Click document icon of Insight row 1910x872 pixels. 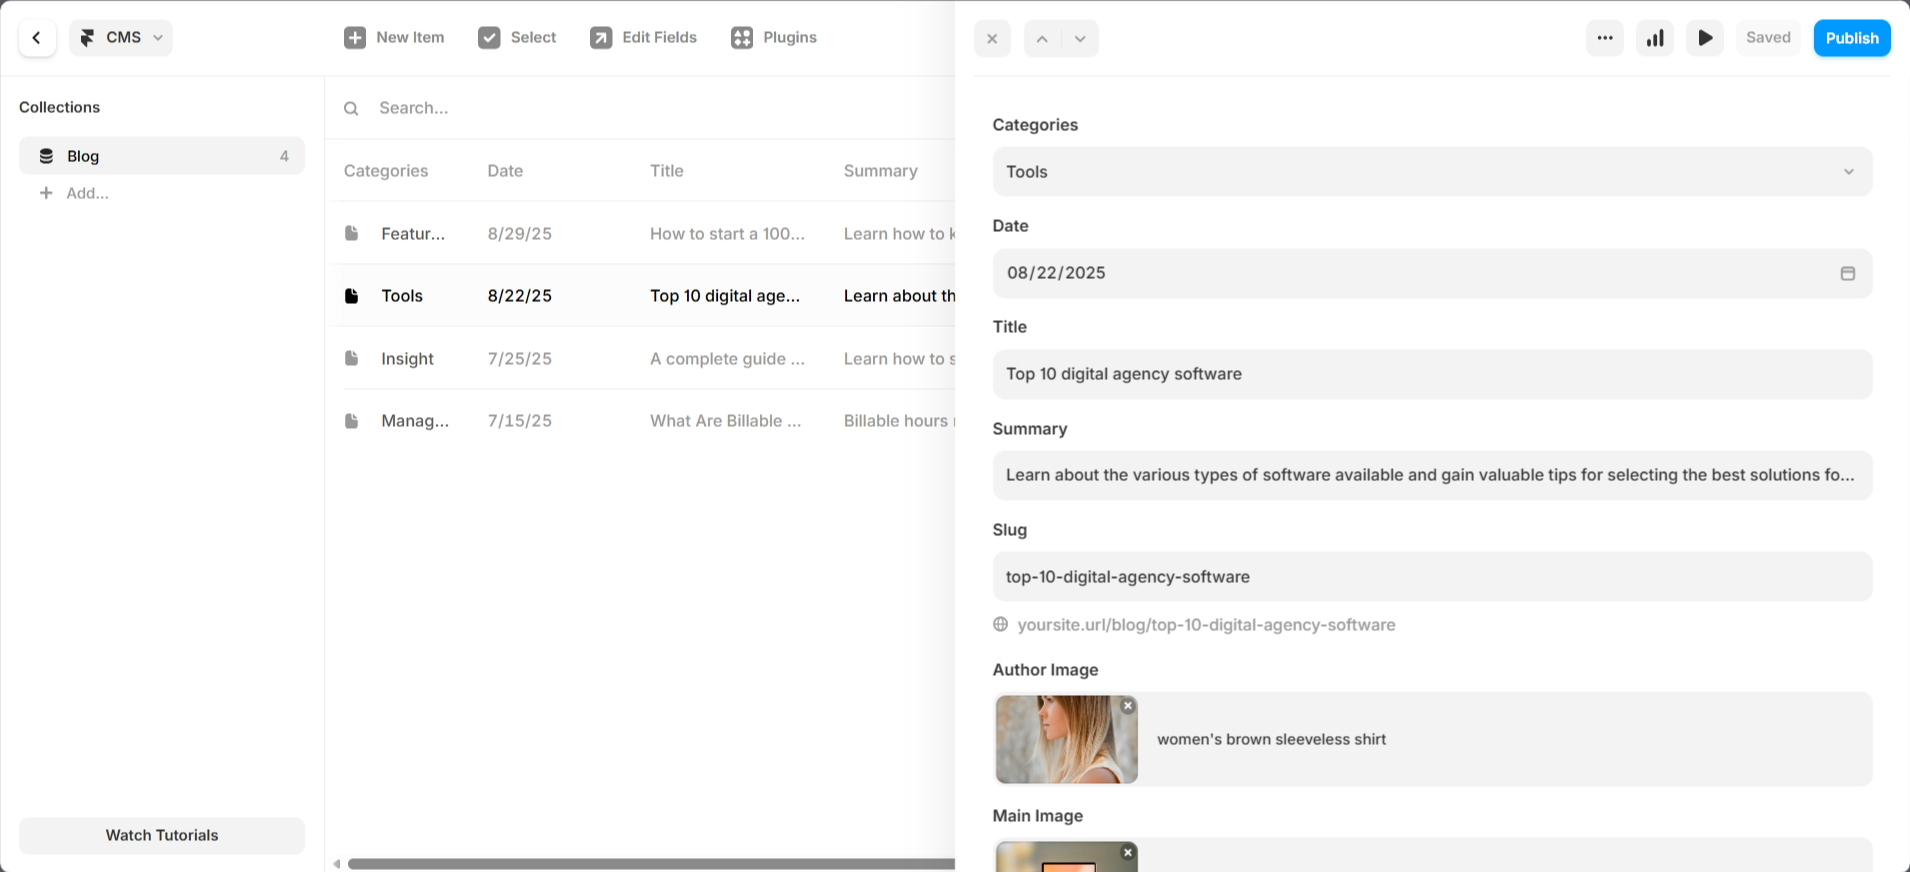tap(351, 358)
